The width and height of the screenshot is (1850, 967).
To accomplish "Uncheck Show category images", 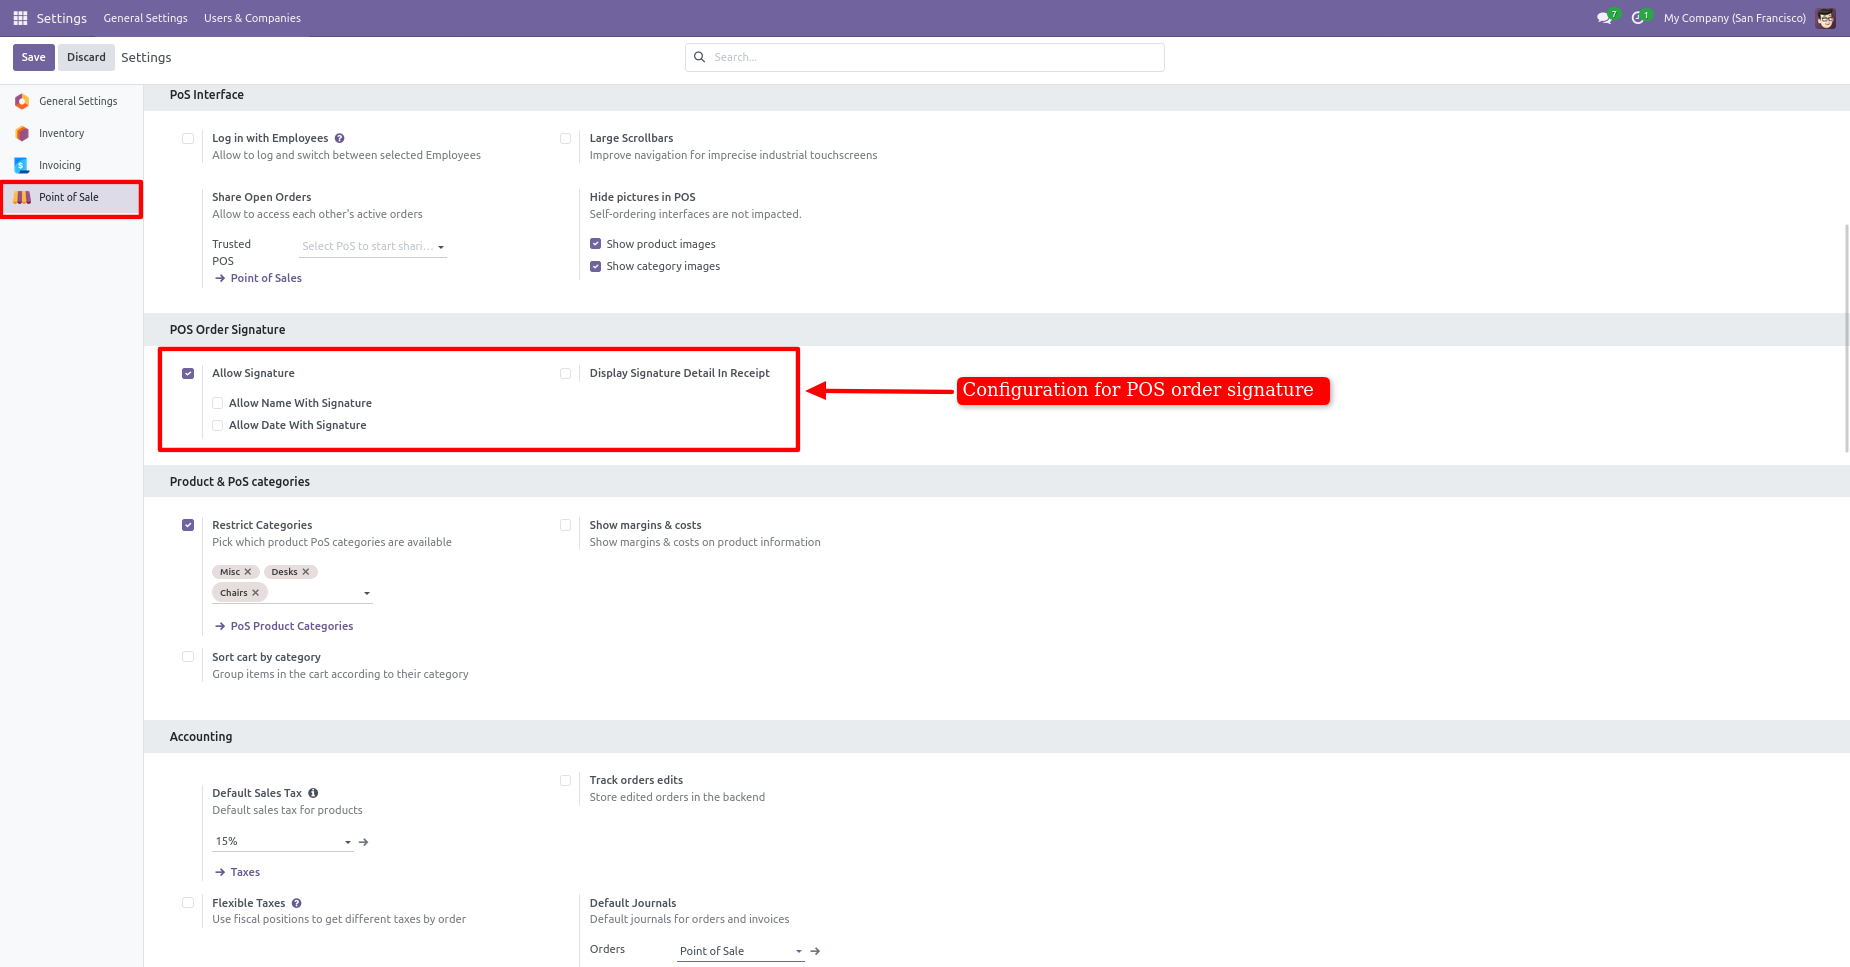I will [596, 266].
